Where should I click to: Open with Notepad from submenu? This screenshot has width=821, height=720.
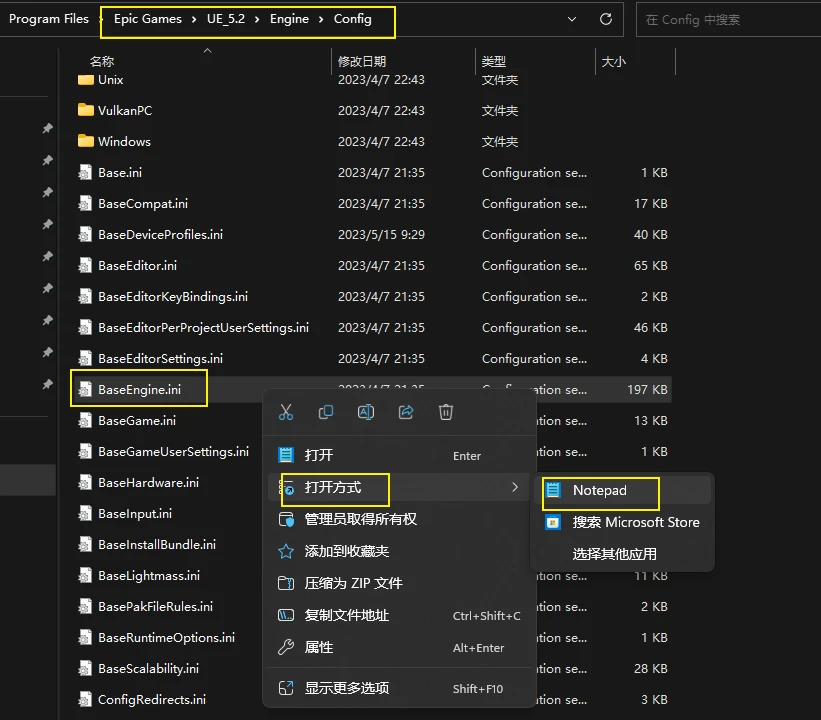click(623, 490)
